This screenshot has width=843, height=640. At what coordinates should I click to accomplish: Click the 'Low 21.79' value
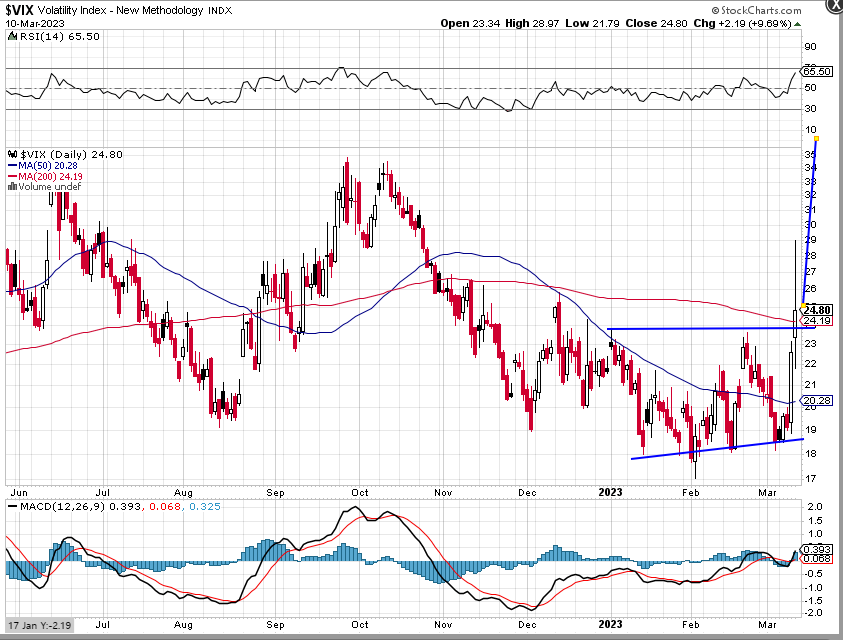(x=592, y=24)
